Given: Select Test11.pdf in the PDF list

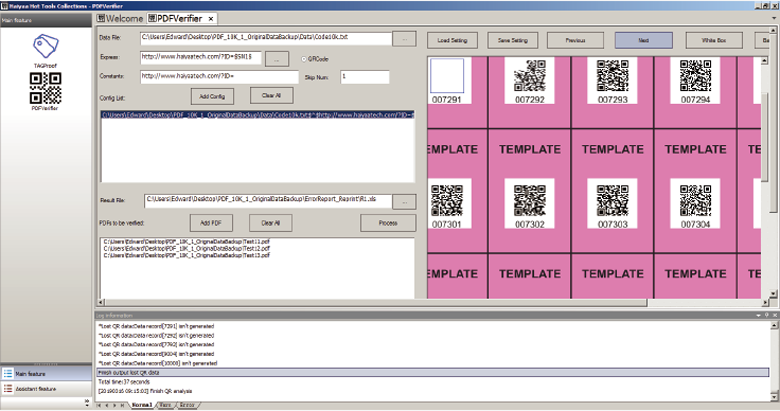Looking at the screenshot, I should coord(187,241).
